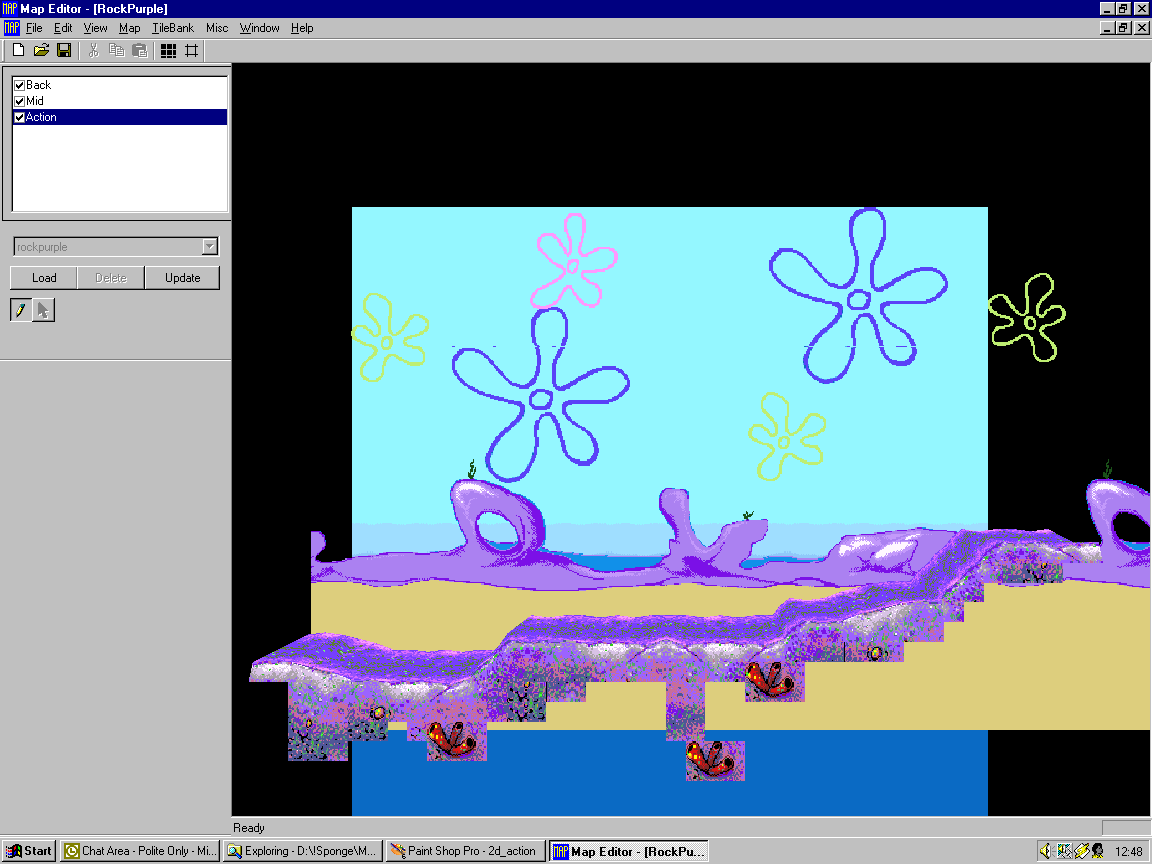Open the Map menu
Screen dimensions: 1152x864
pyautogui.click(x=129, y=28)
